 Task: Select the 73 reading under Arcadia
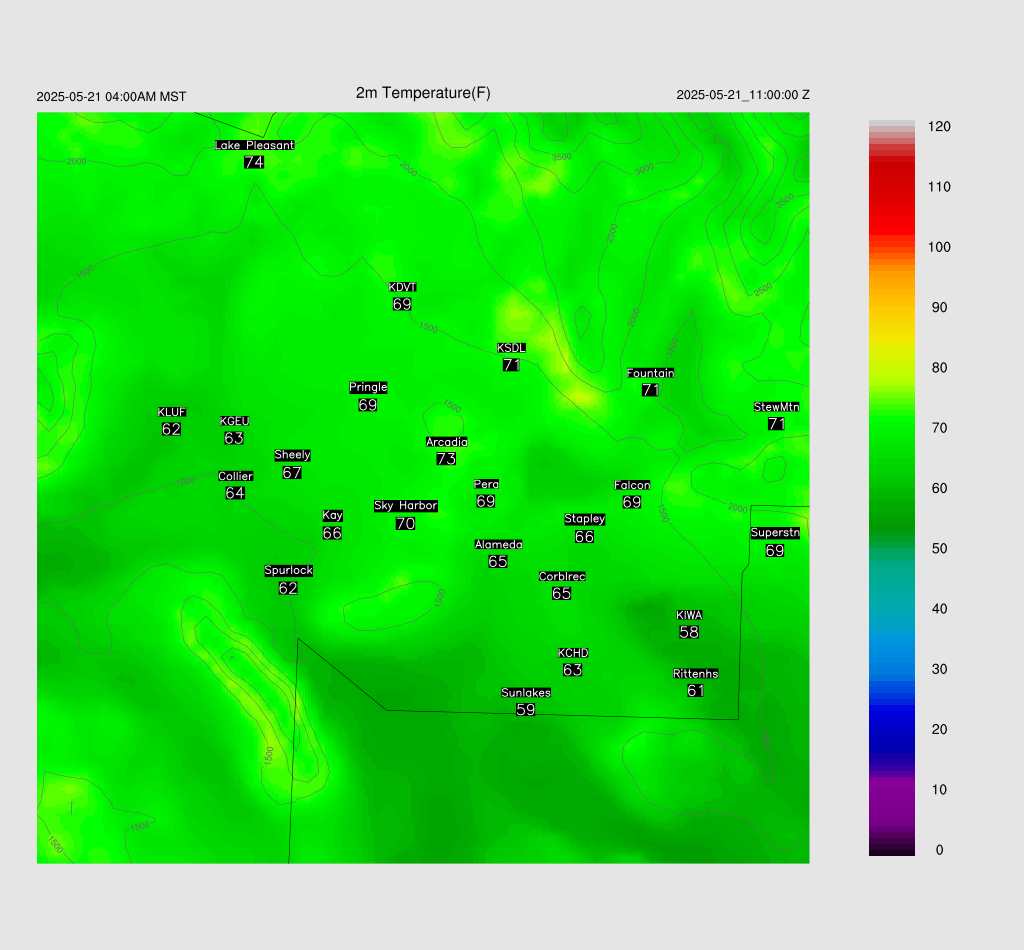[446, 459]
